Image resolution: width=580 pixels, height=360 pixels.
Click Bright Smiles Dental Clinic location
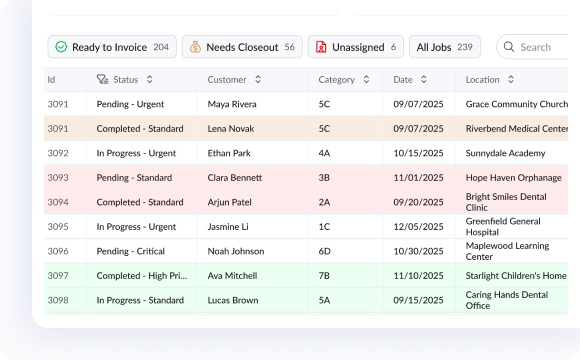506,202
